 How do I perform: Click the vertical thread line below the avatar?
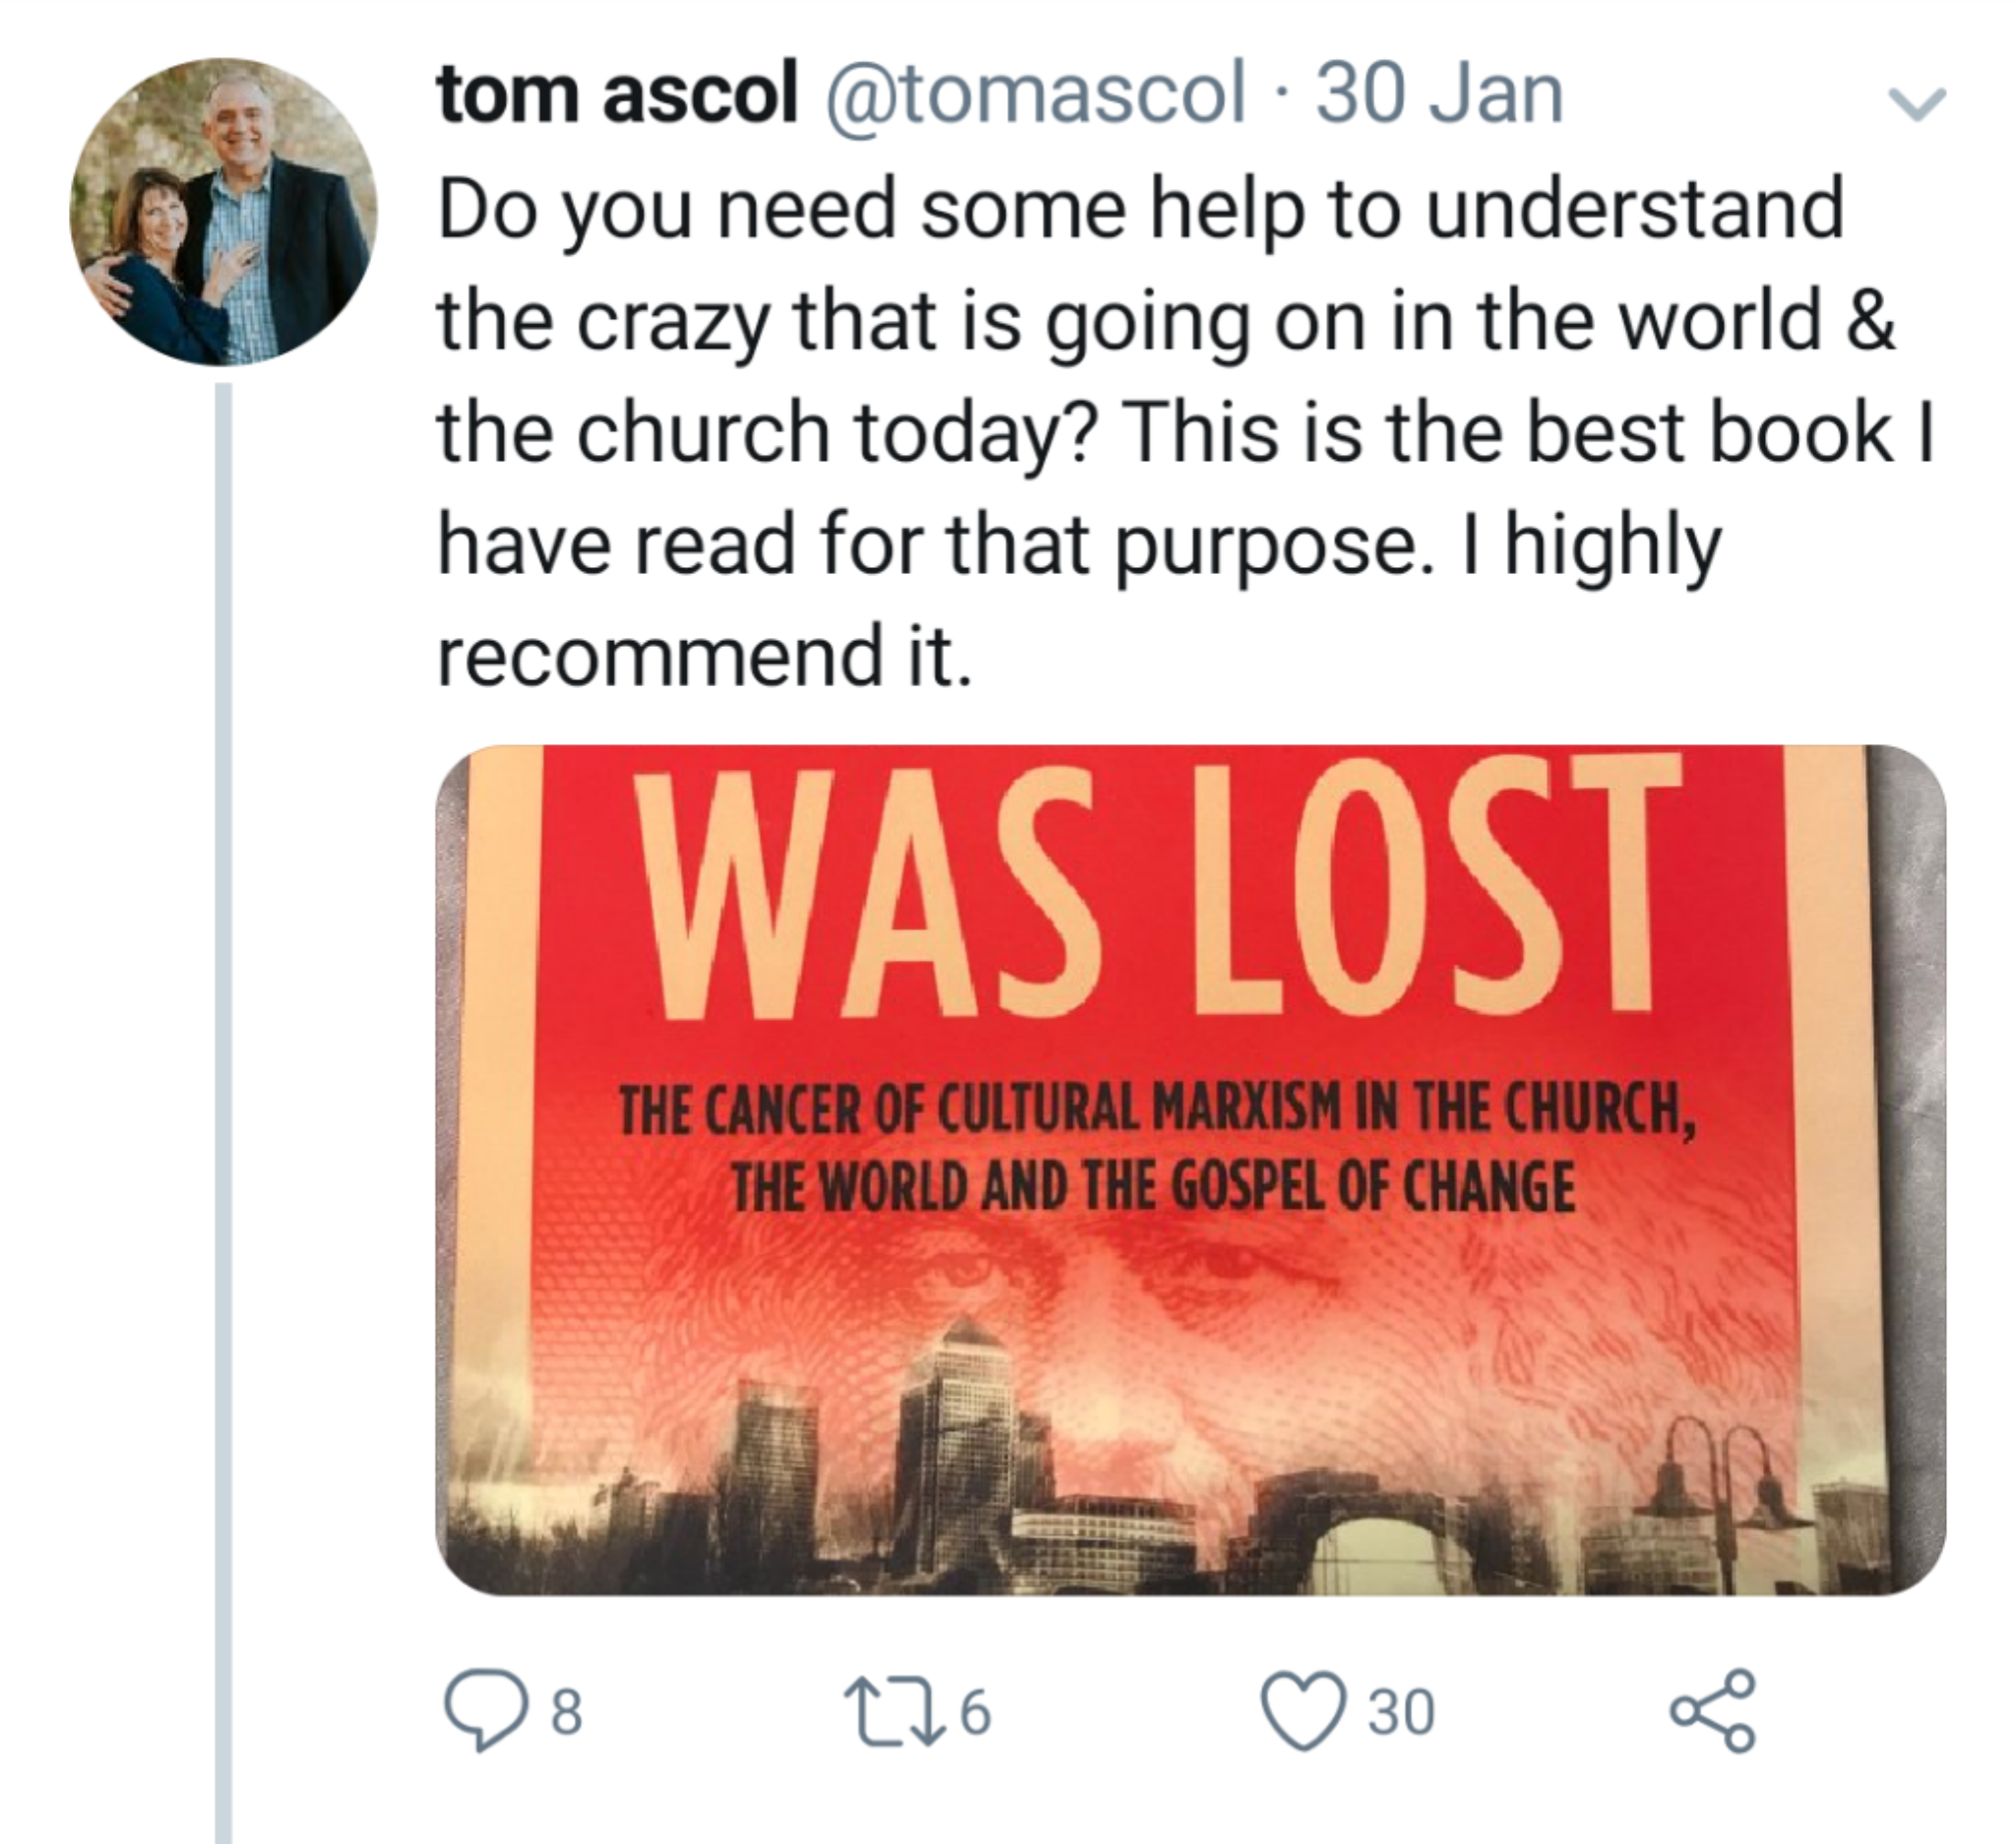[224, 1100]
